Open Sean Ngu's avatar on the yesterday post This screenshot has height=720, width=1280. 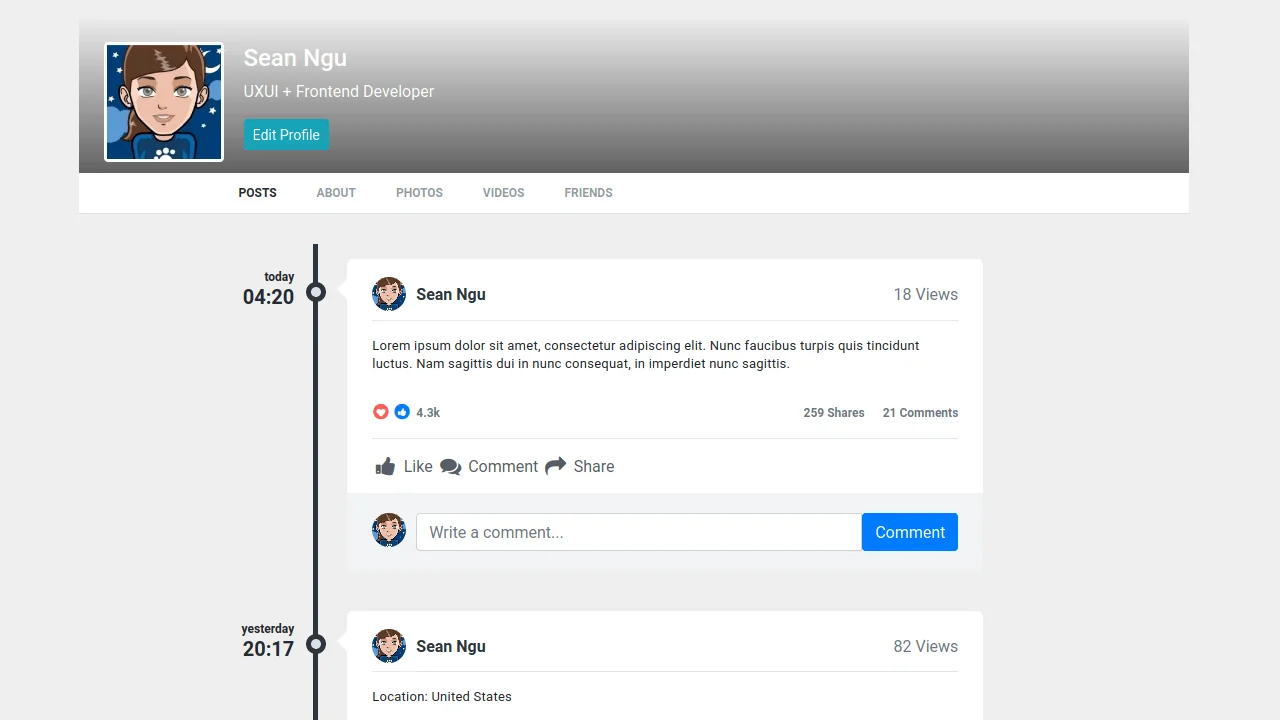pos(389,645)
